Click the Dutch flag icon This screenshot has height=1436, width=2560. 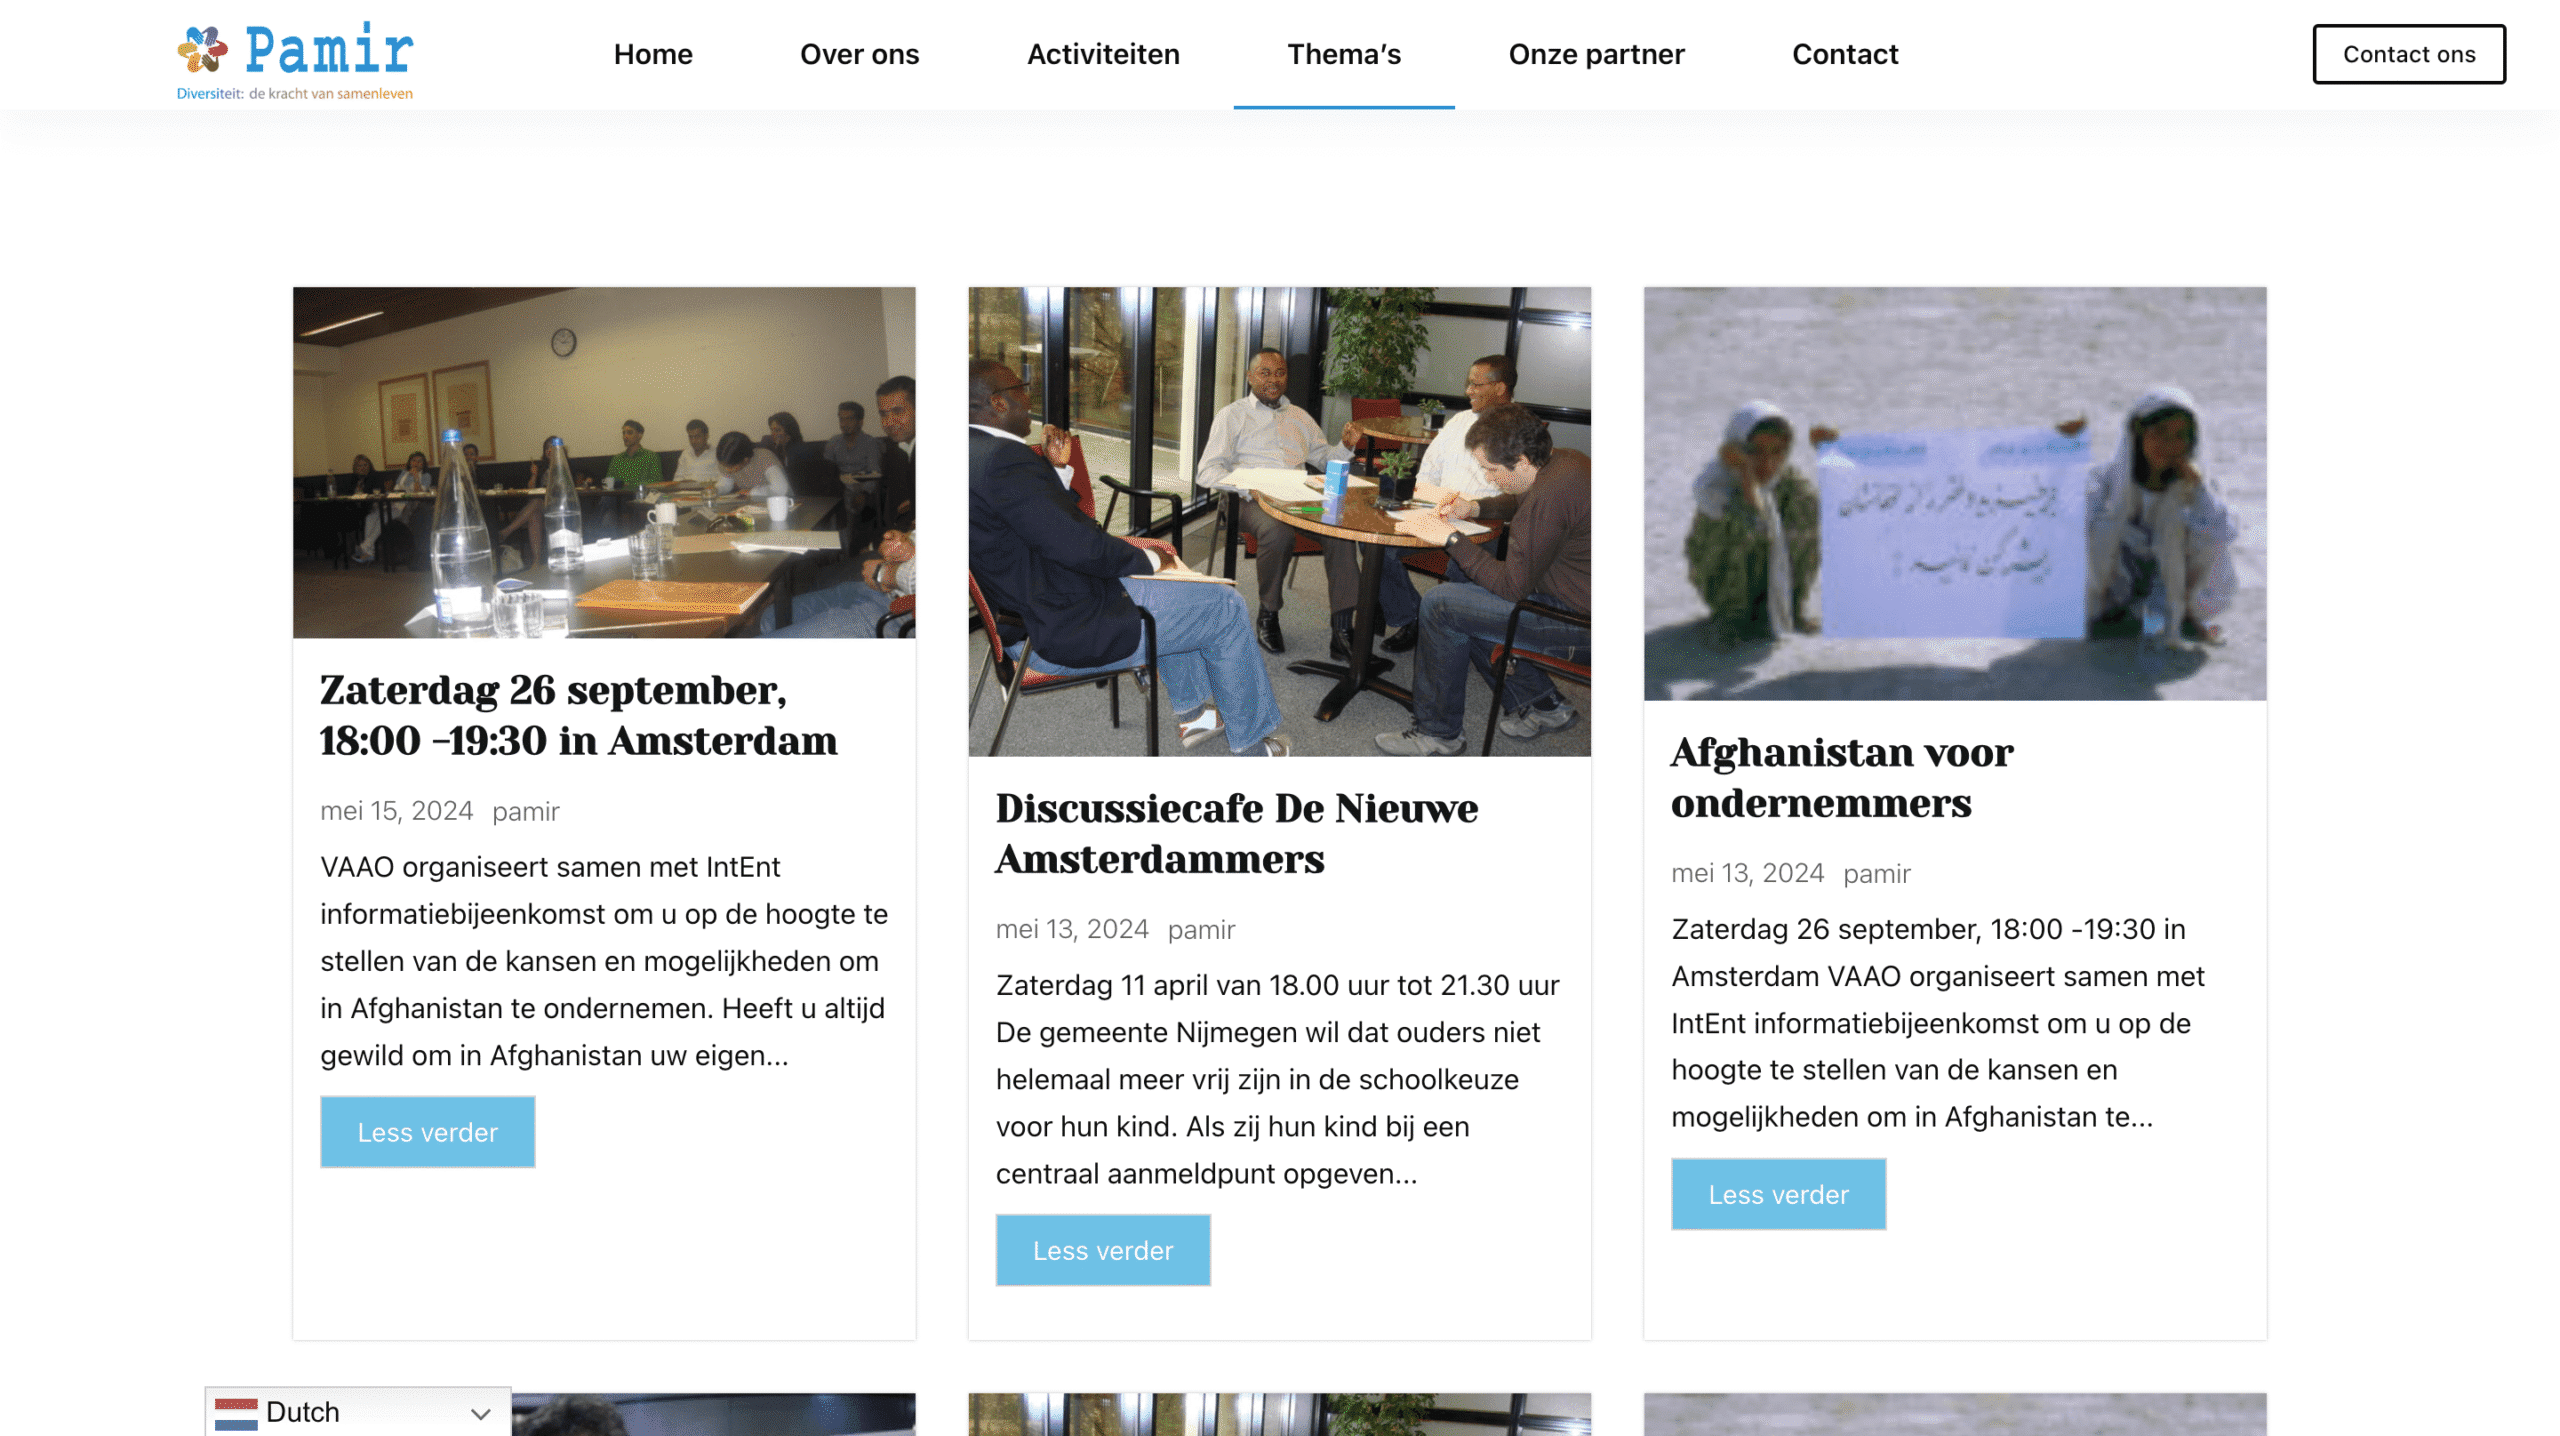[236, 1413]
